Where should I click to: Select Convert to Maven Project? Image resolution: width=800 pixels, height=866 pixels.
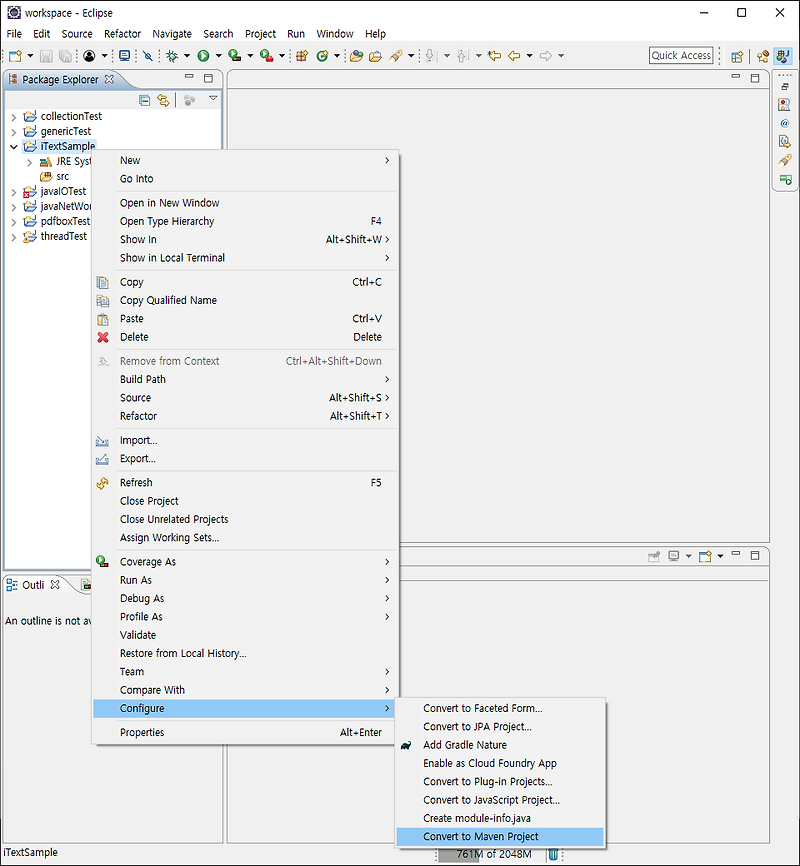click(498, 837)
